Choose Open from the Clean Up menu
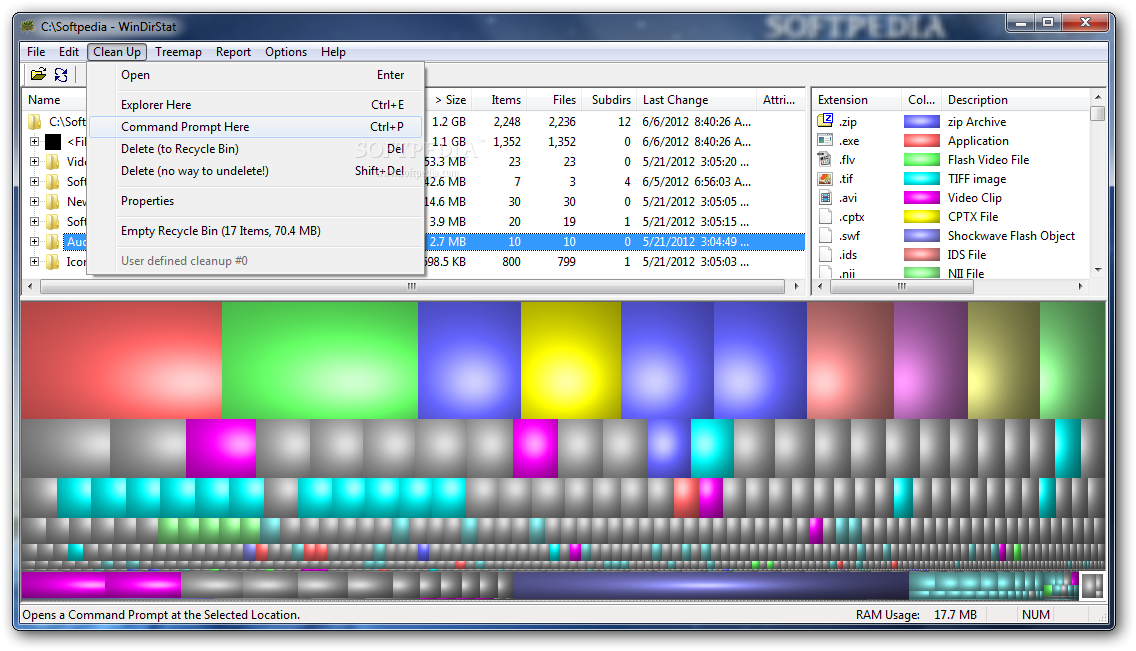Viewport: 1136px width, 651px height. (256, 75)
